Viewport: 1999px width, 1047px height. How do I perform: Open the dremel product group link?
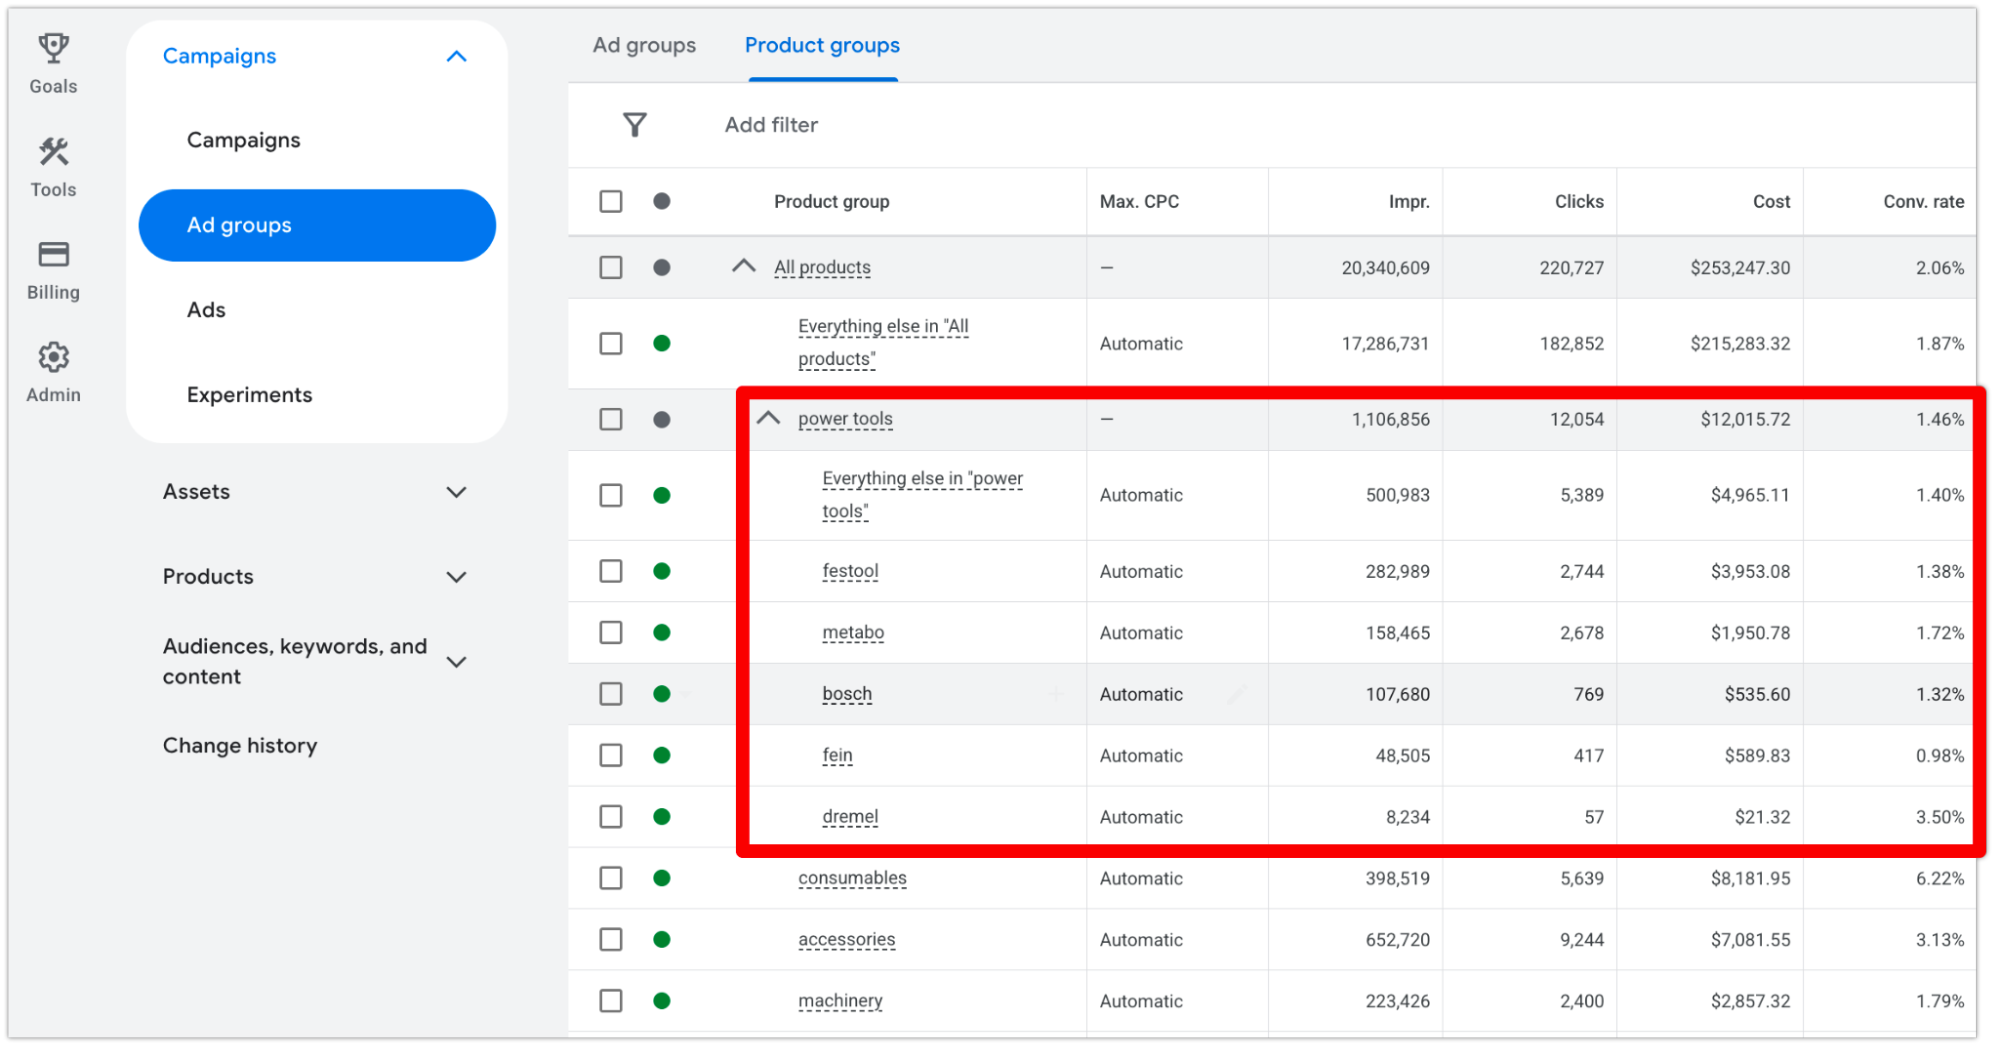(850, 816)
